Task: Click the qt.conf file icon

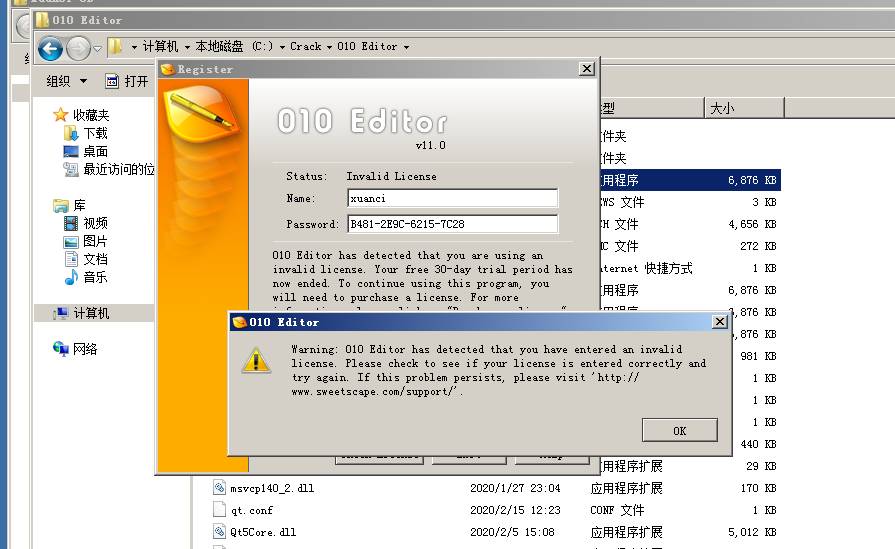Action: [x=220, y=509]
